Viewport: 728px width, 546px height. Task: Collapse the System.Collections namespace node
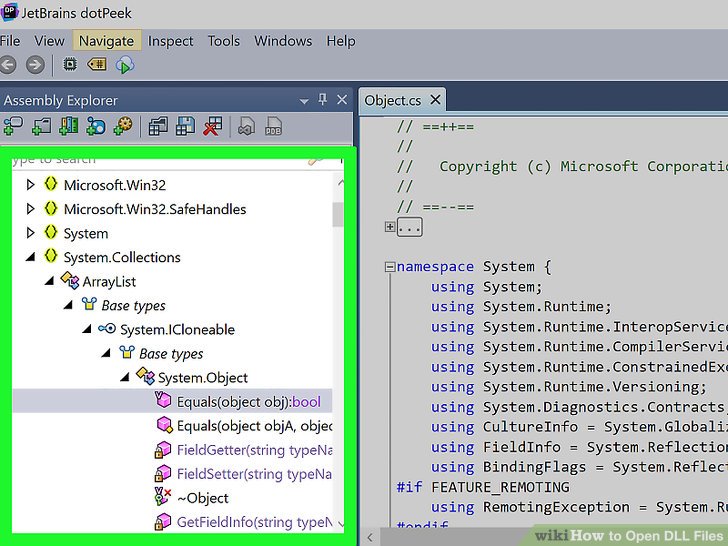pos(31,257)
